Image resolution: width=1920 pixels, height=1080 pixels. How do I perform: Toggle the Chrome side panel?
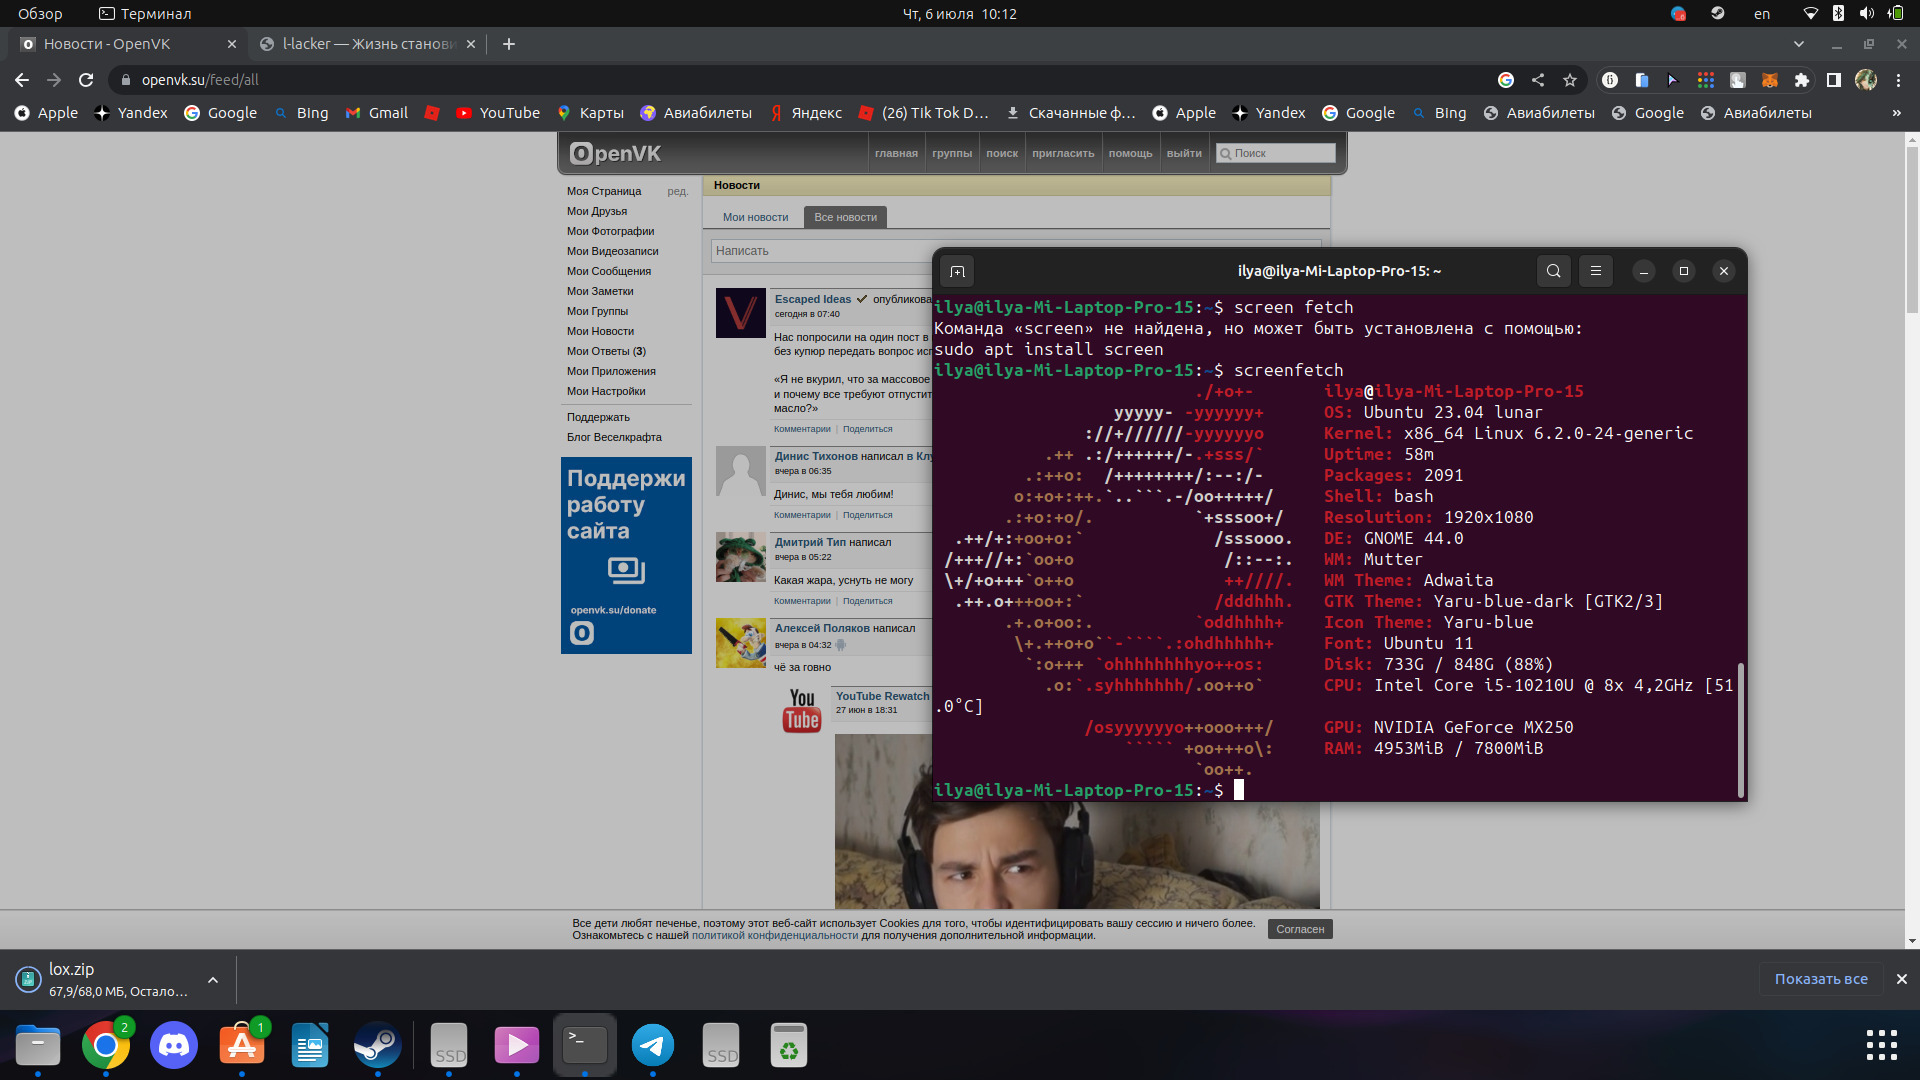1834,80
